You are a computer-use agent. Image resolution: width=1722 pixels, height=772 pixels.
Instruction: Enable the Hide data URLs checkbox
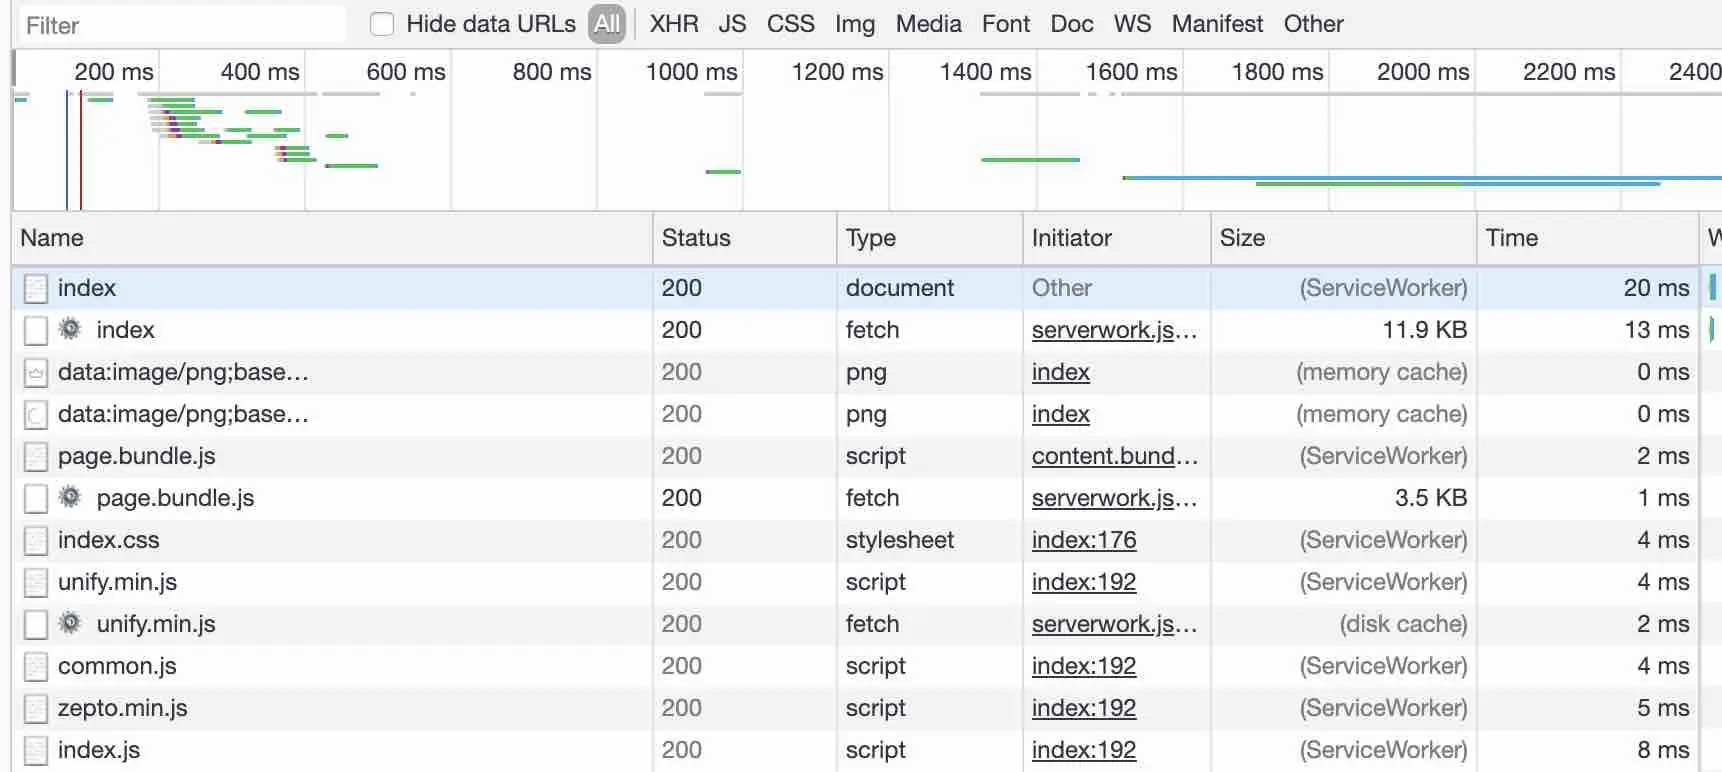click(382, 24)
